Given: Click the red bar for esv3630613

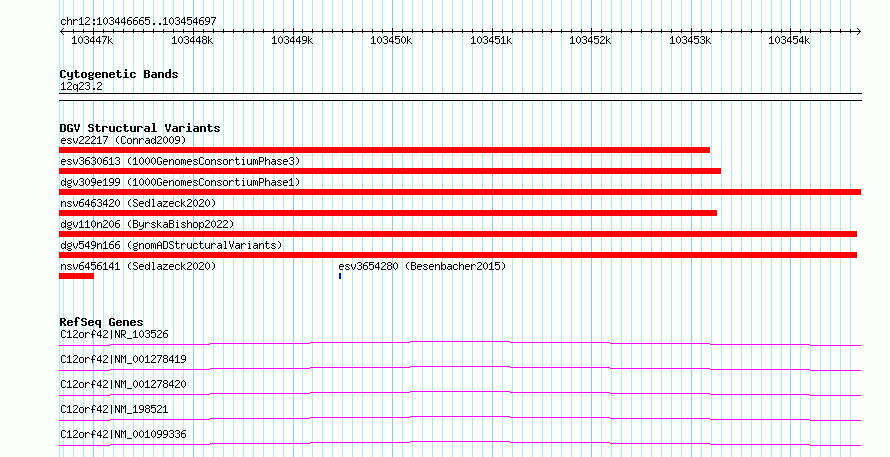Looking at the screenshot, I should [390, 171].
